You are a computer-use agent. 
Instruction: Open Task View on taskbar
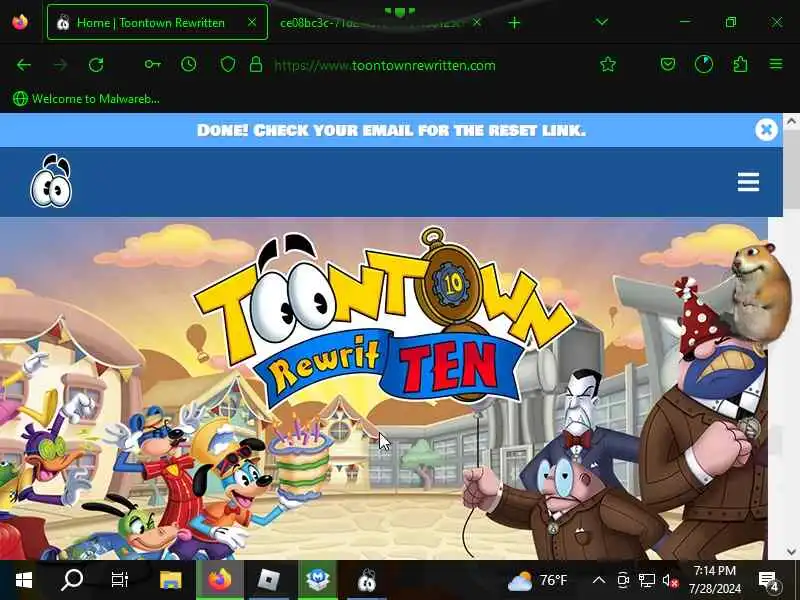coord(119,580)
